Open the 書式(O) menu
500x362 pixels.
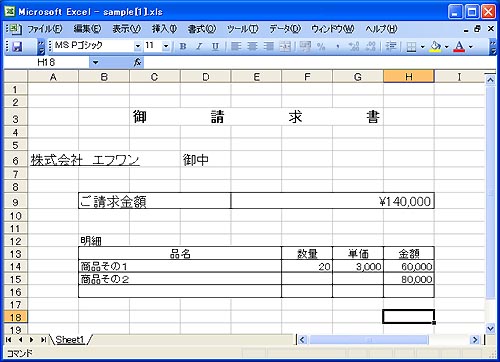click(202, 29)
